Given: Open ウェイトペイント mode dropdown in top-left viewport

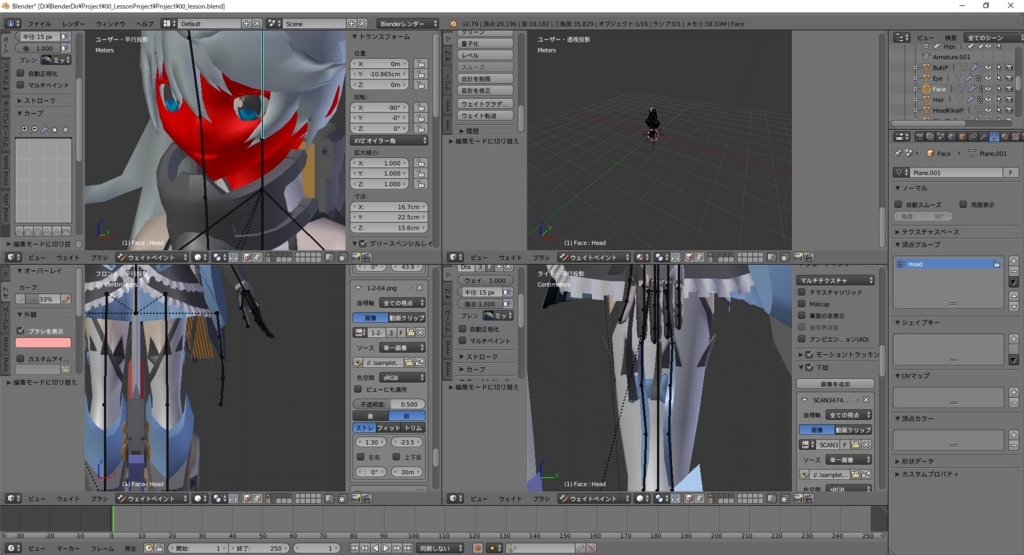Looking at the screenshot, I should click(152, 257).
